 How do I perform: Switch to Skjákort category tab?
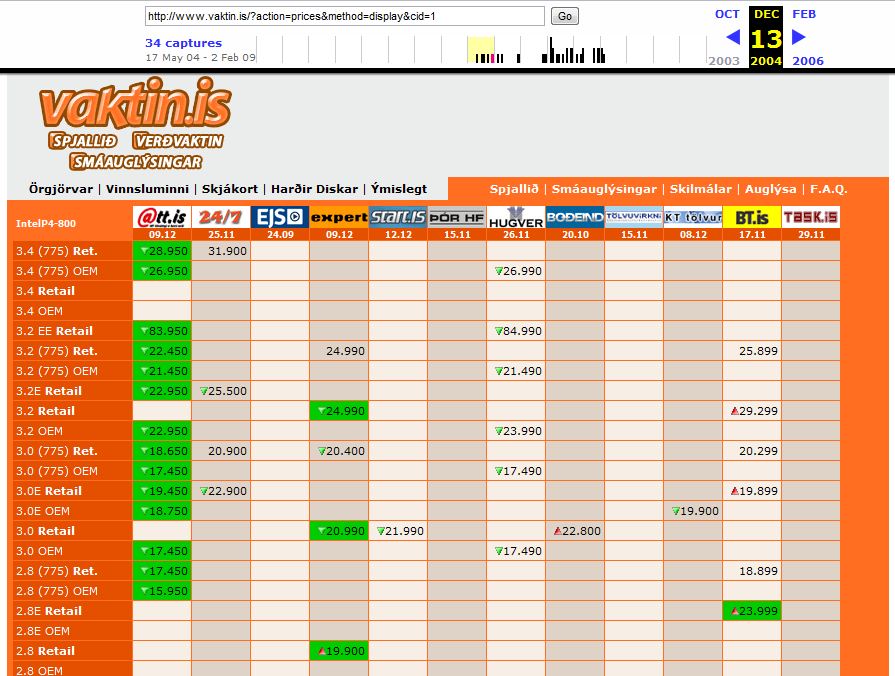click(230, 189)
